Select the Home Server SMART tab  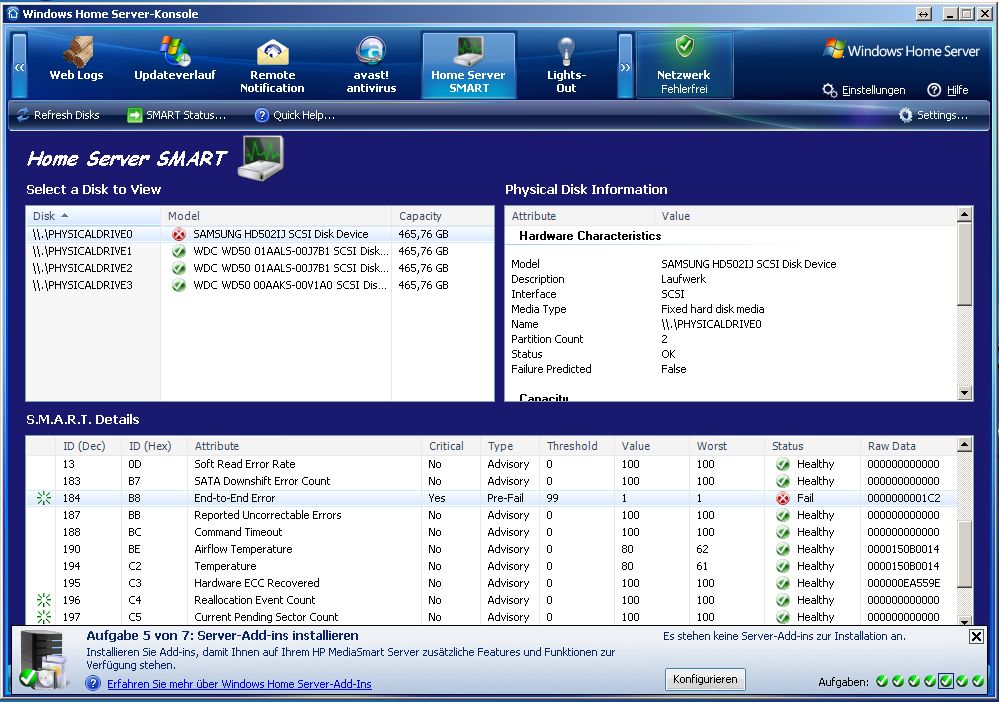pos(468,65)
